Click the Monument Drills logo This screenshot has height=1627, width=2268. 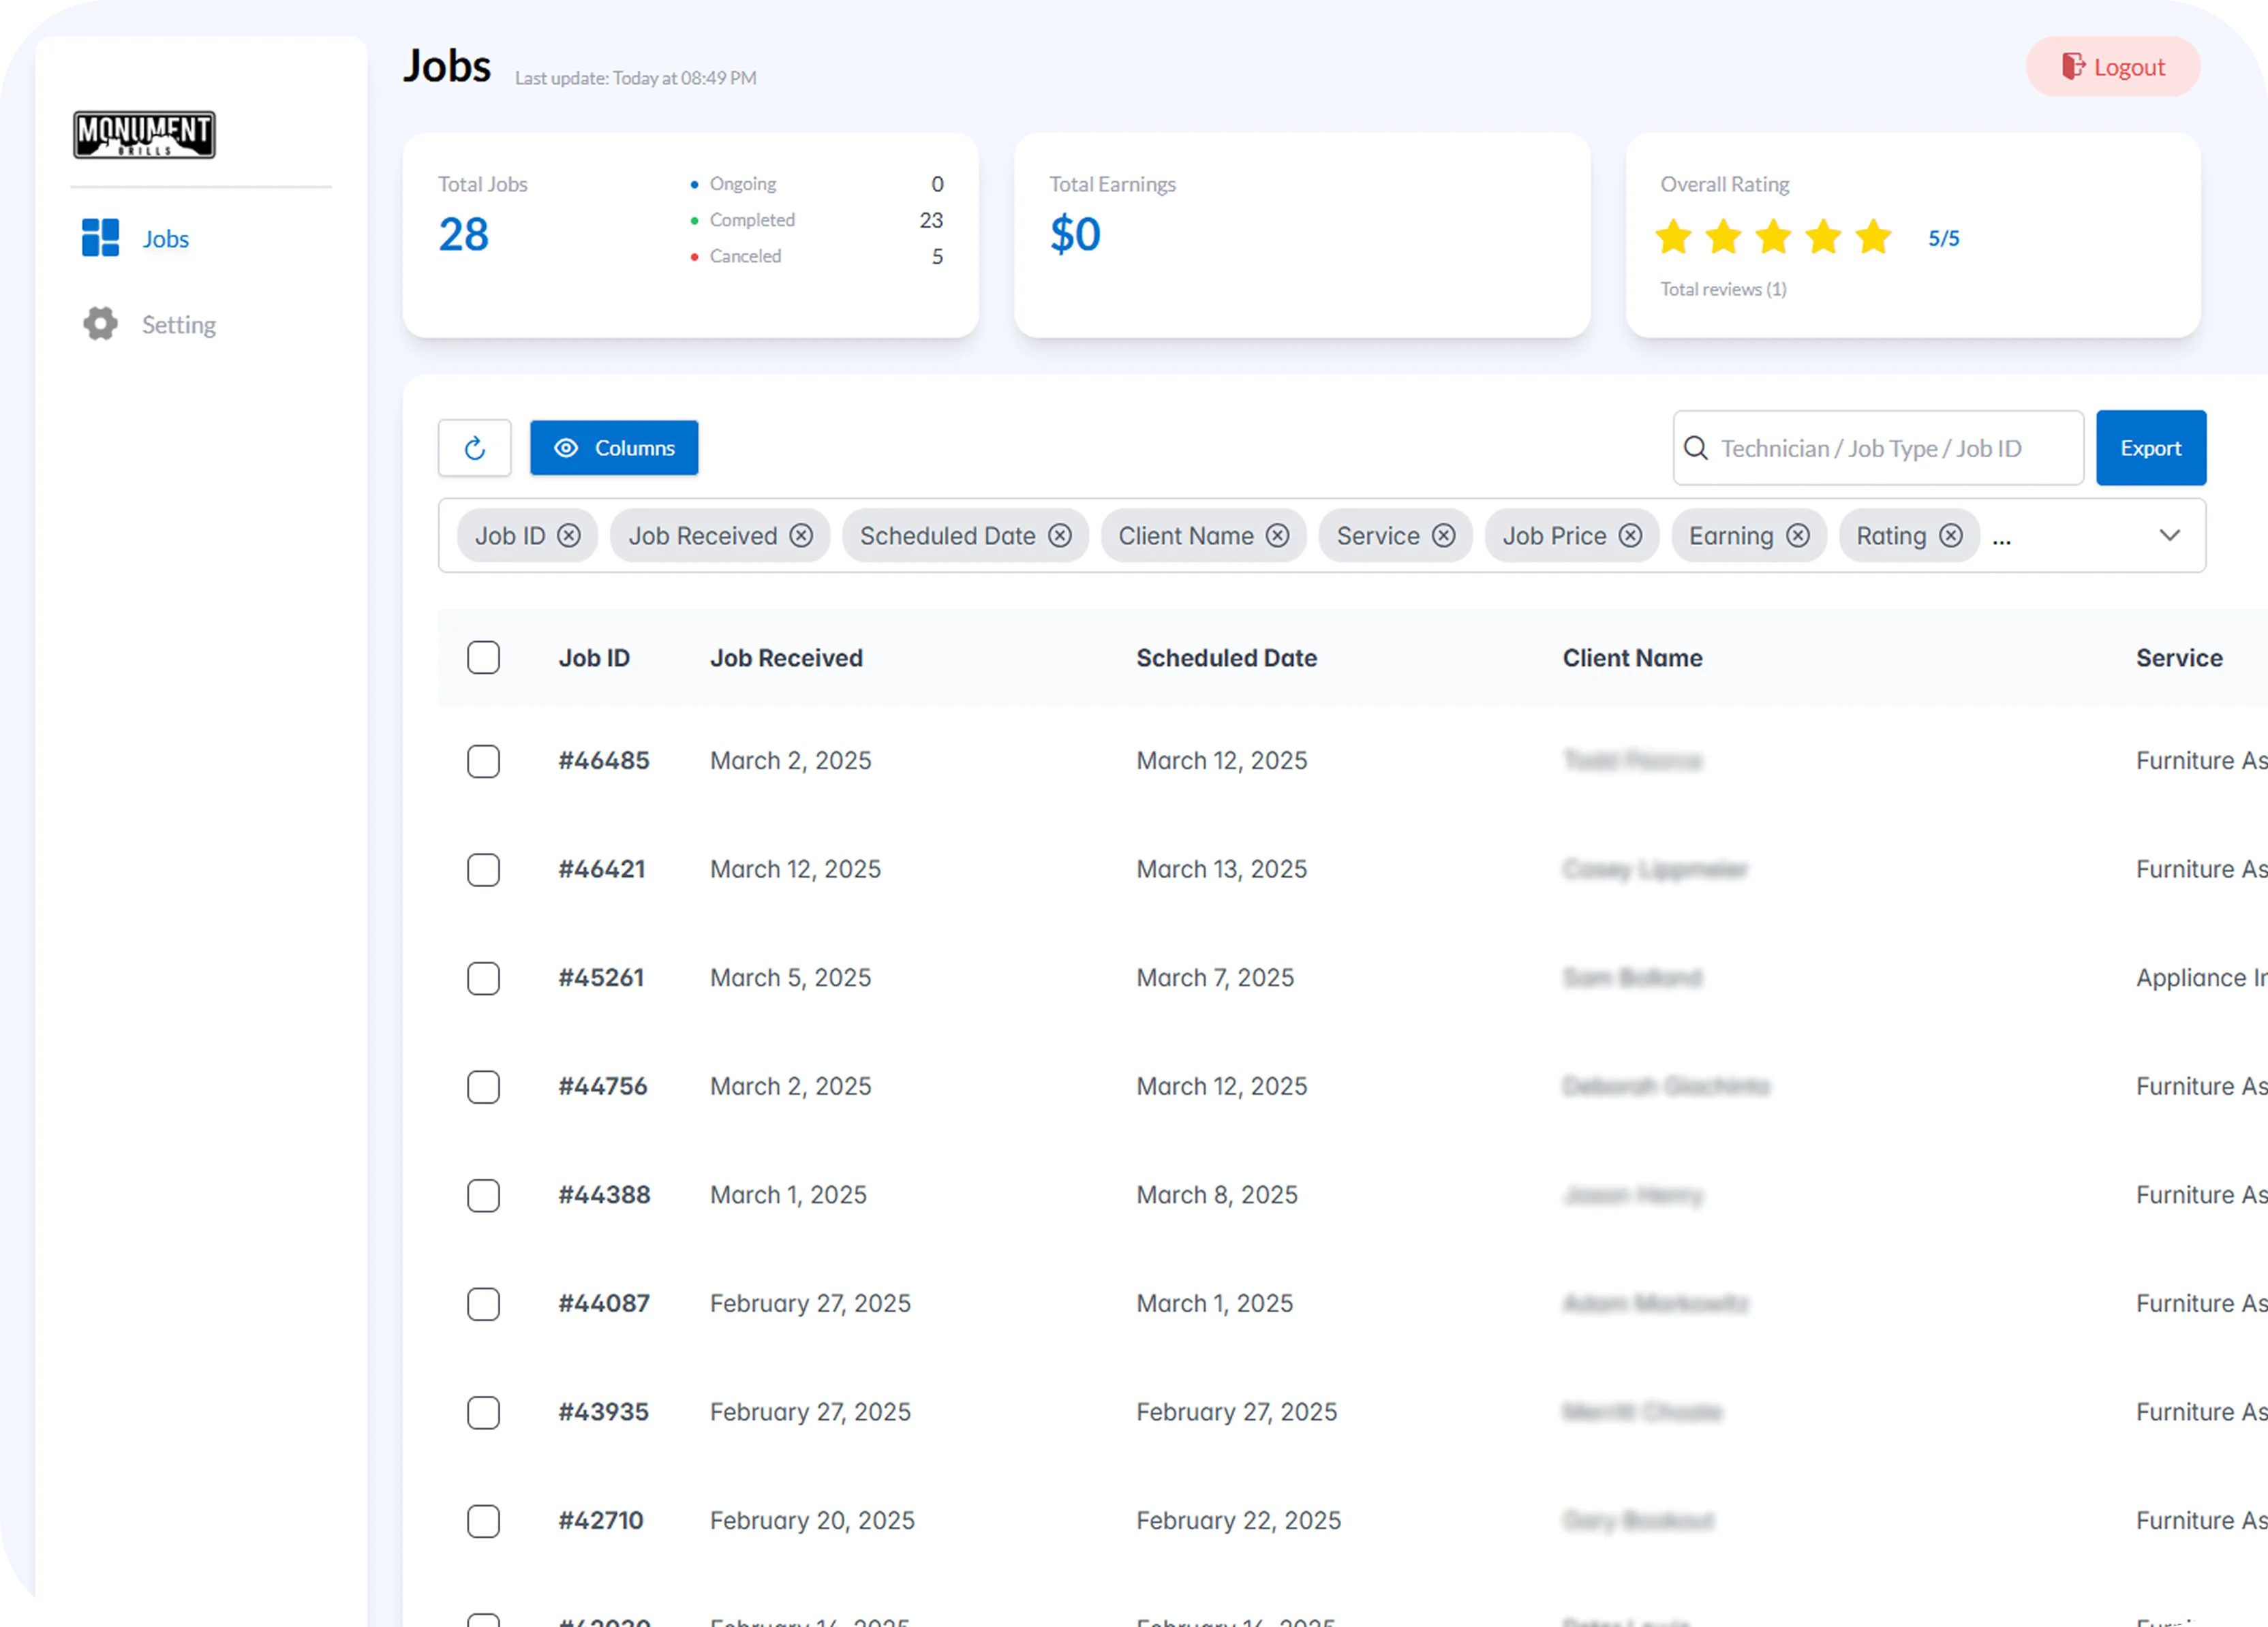(x=144, y=135)
